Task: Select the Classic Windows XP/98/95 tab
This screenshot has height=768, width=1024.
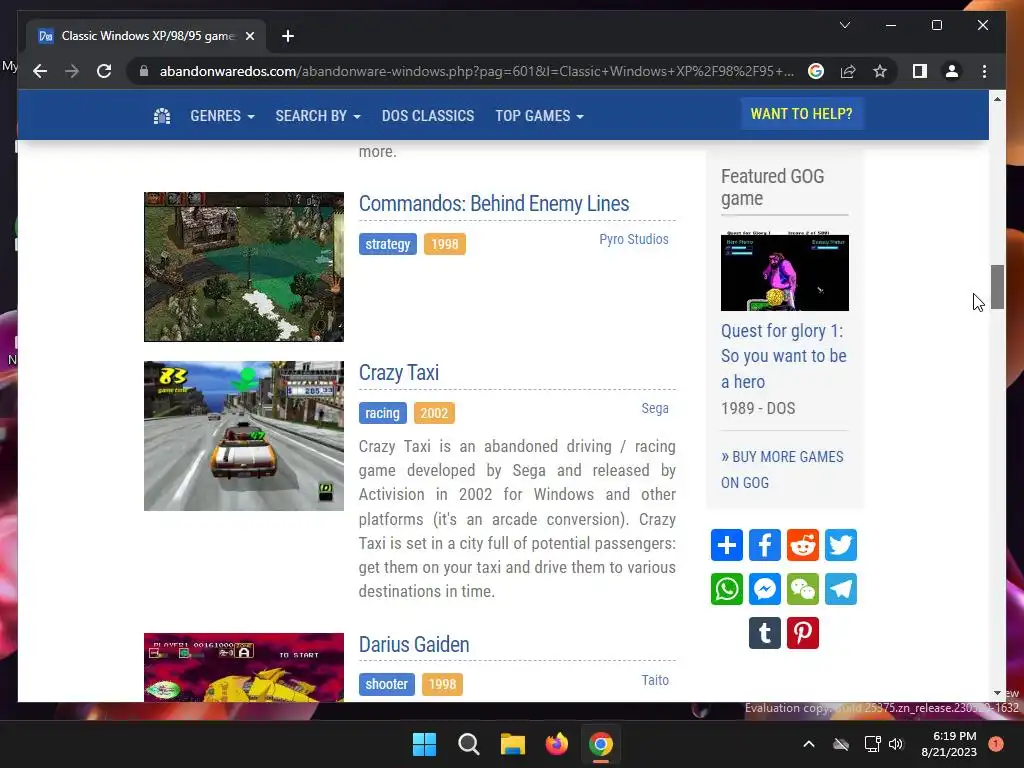Action: (x=146, y=36)
